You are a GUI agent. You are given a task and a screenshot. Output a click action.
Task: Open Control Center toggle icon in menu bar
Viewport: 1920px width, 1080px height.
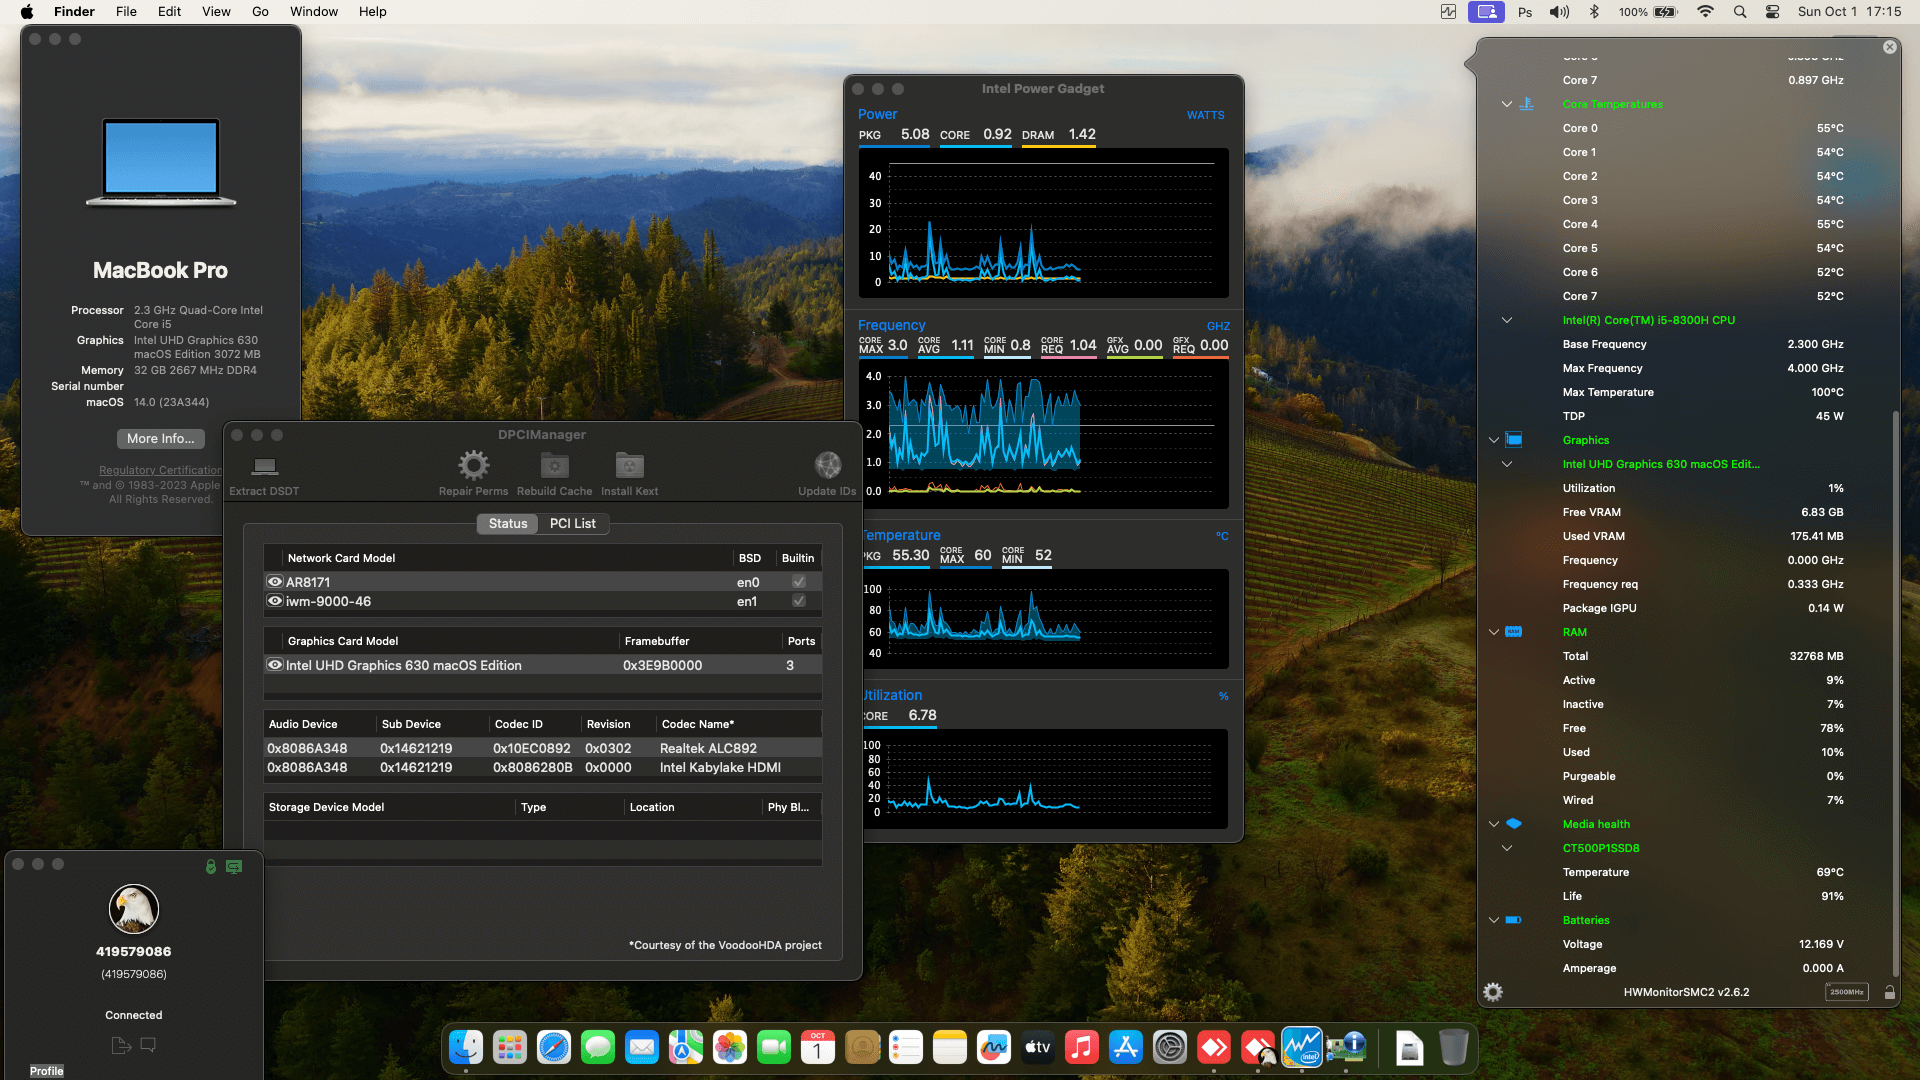1772,12
